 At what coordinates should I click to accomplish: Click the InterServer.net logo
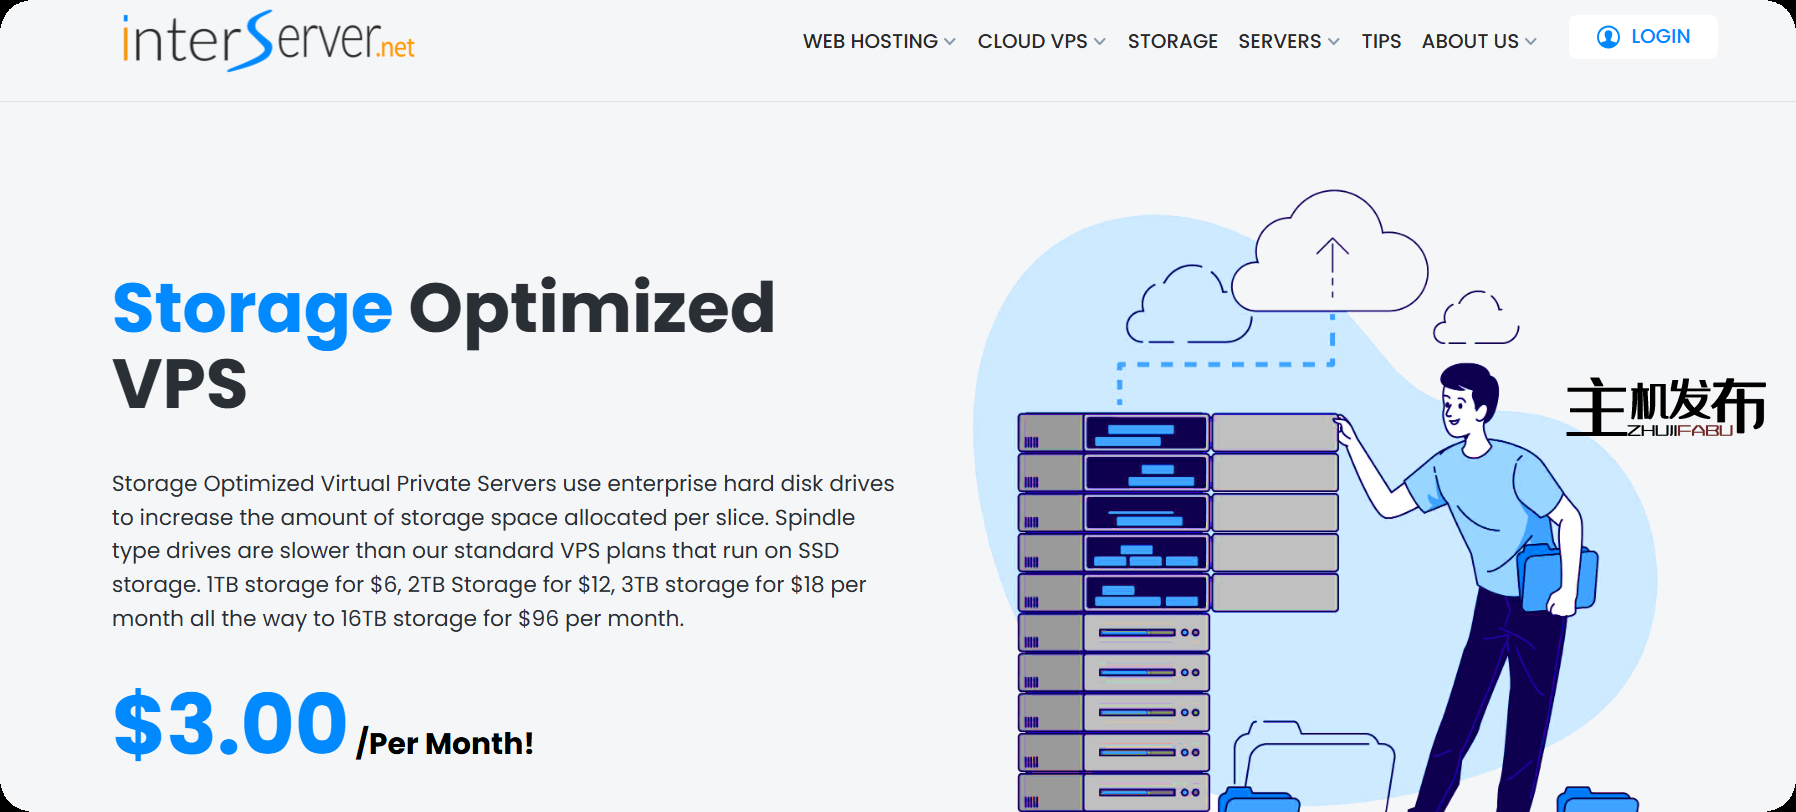click(x=268, y=41)
